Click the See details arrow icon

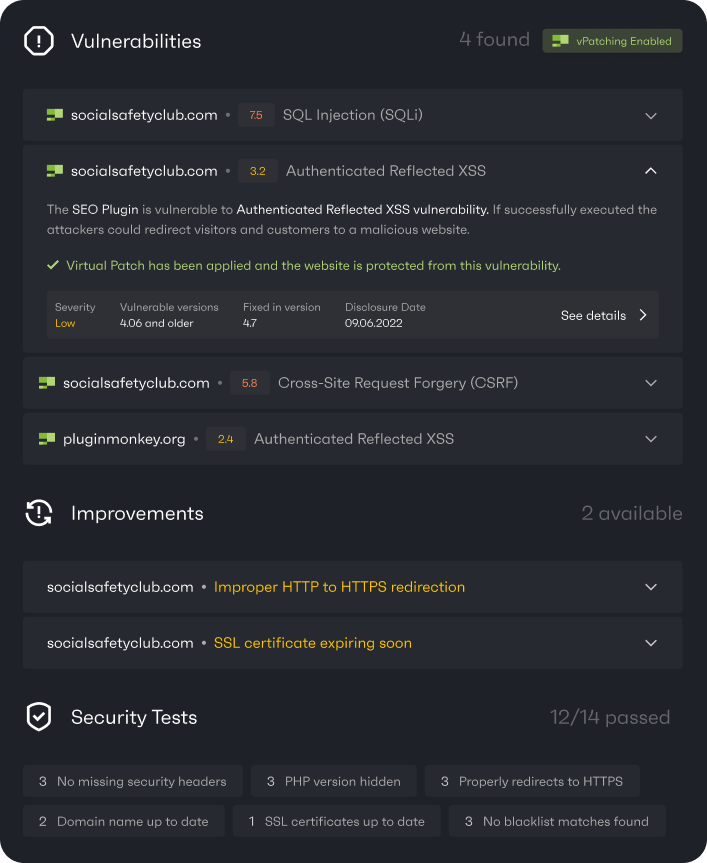[x=643, y=315]
